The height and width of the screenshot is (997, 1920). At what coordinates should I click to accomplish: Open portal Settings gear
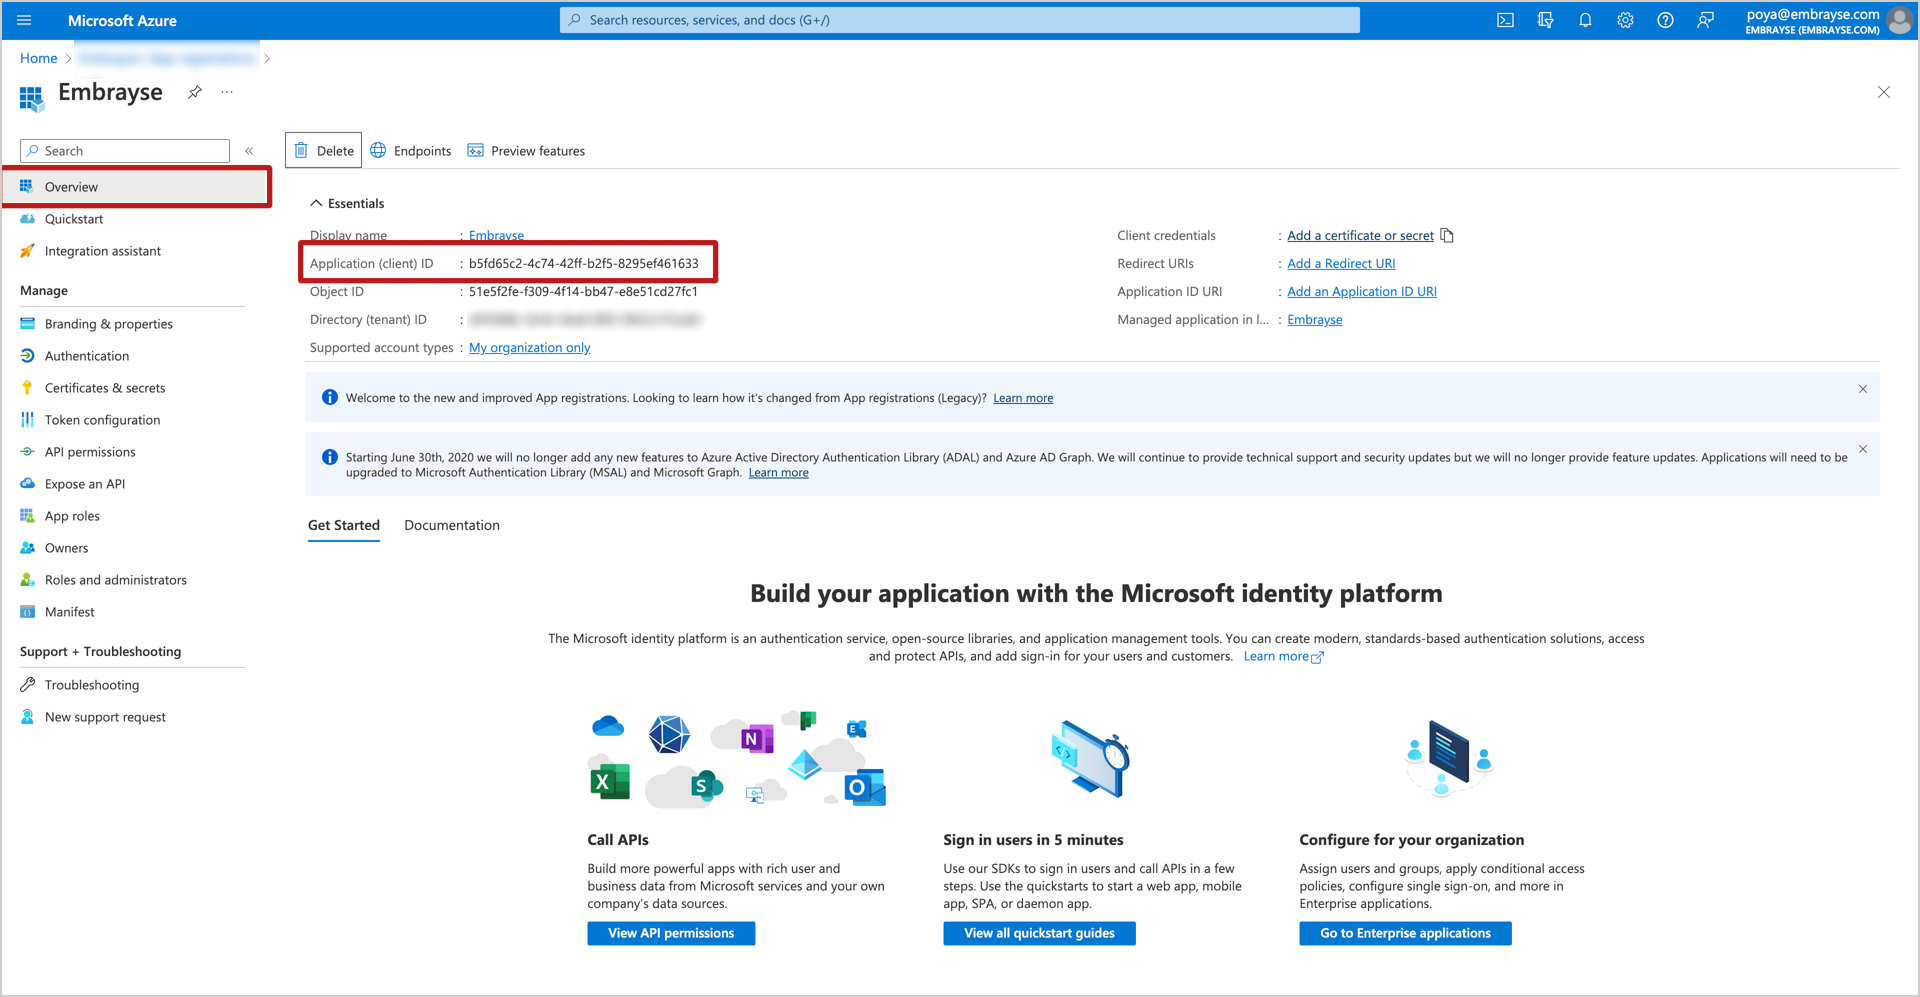click(x=1625, y=20)
